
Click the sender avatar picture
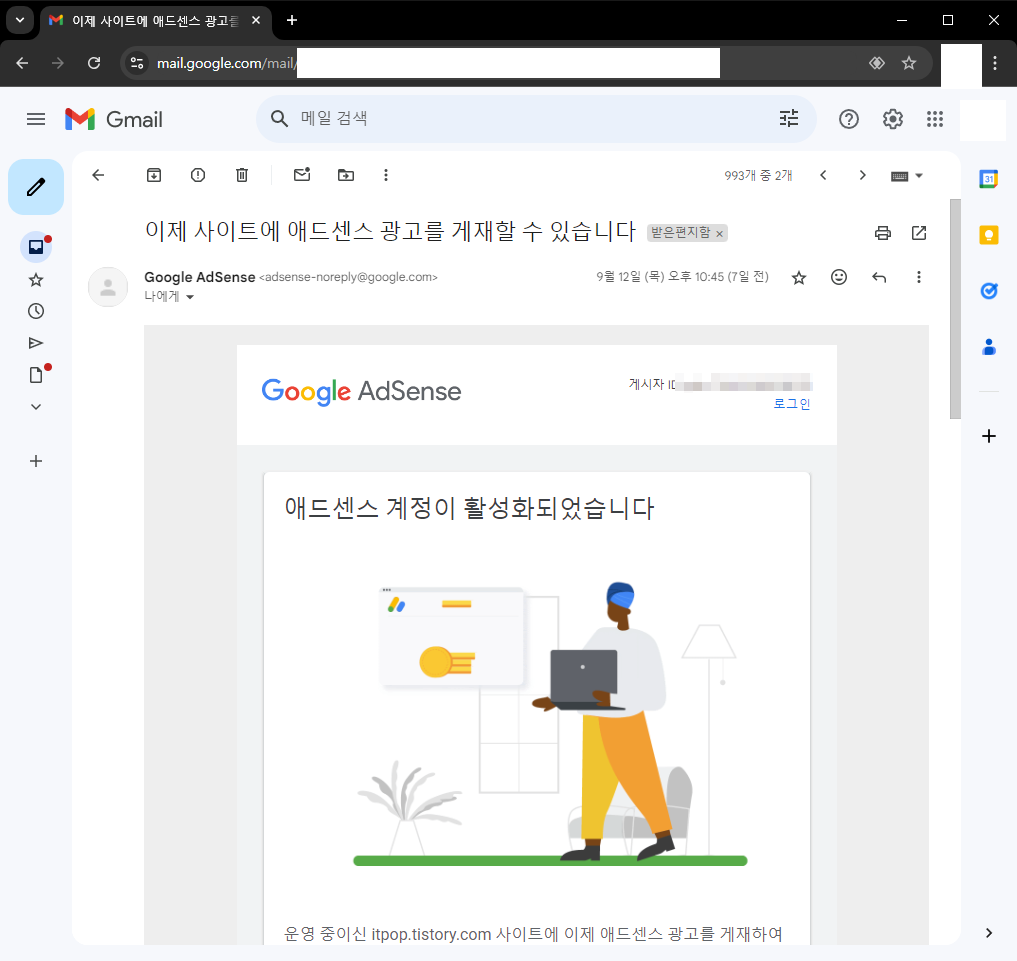108,287
